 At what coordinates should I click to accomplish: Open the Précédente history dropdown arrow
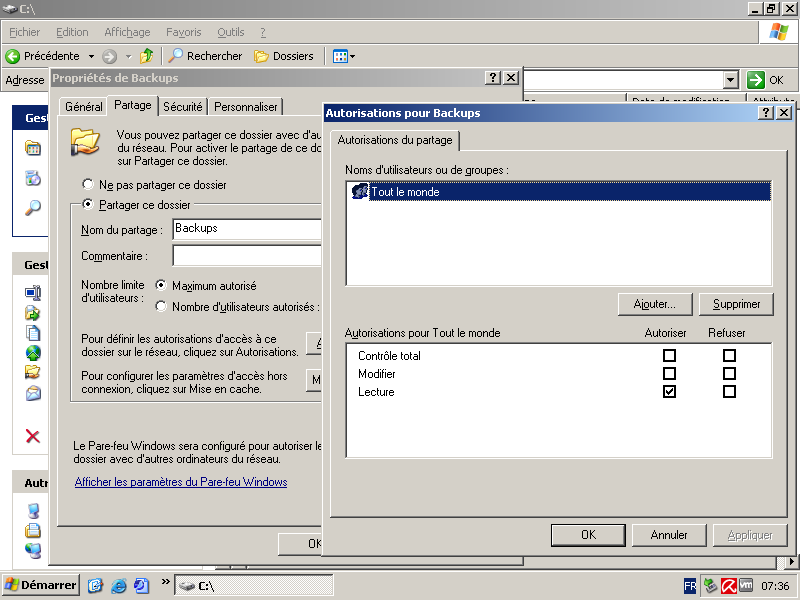[91, 56]
